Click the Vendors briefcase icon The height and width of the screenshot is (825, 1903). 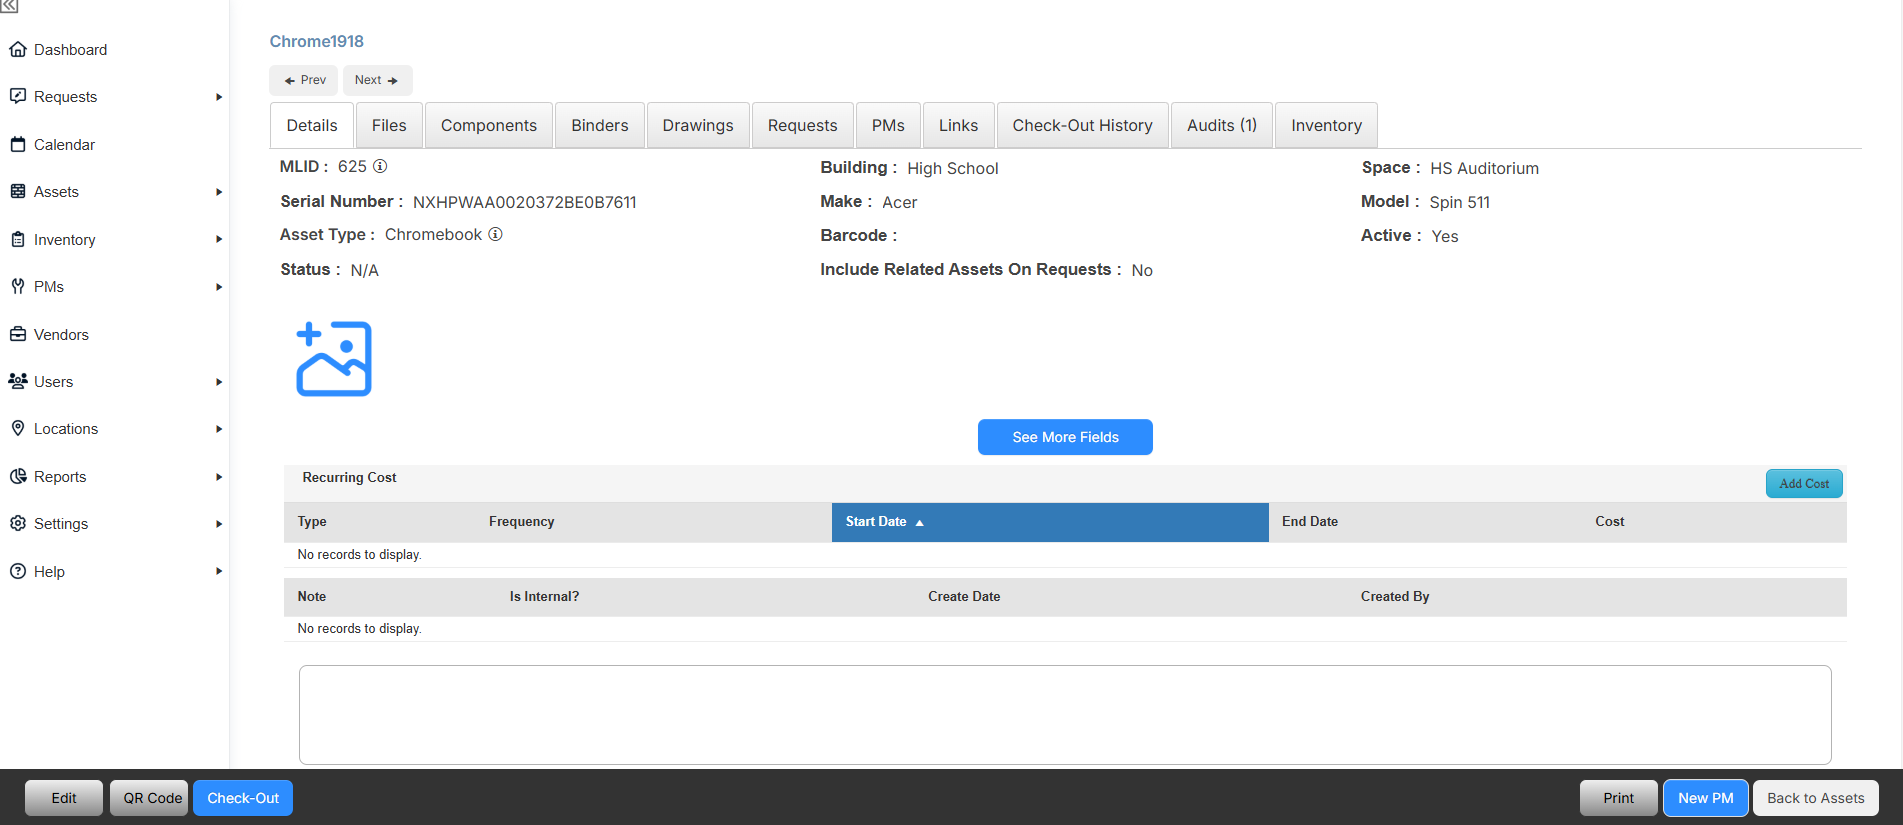coord(18,334)
